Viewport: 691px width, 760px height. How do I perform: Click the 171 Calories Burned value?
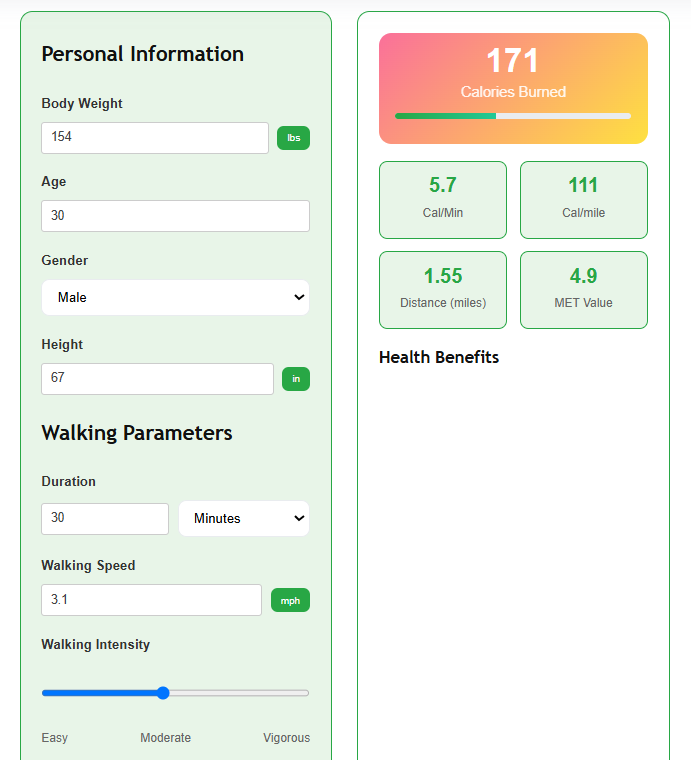513,61
